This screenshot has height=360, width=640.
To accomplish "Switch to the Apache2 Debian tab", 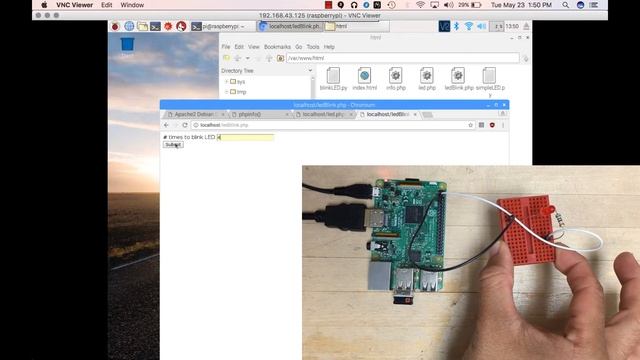I will click(x=194, y=115).
